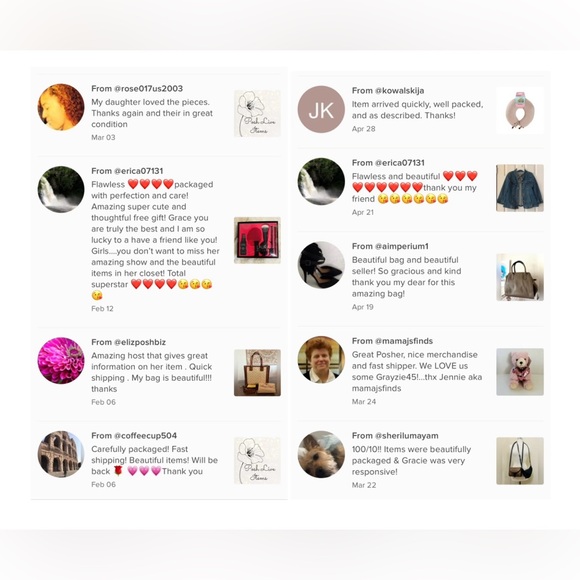
Task: View the red makeup brush set thumbnail
Action: click(x=257, y=240)
